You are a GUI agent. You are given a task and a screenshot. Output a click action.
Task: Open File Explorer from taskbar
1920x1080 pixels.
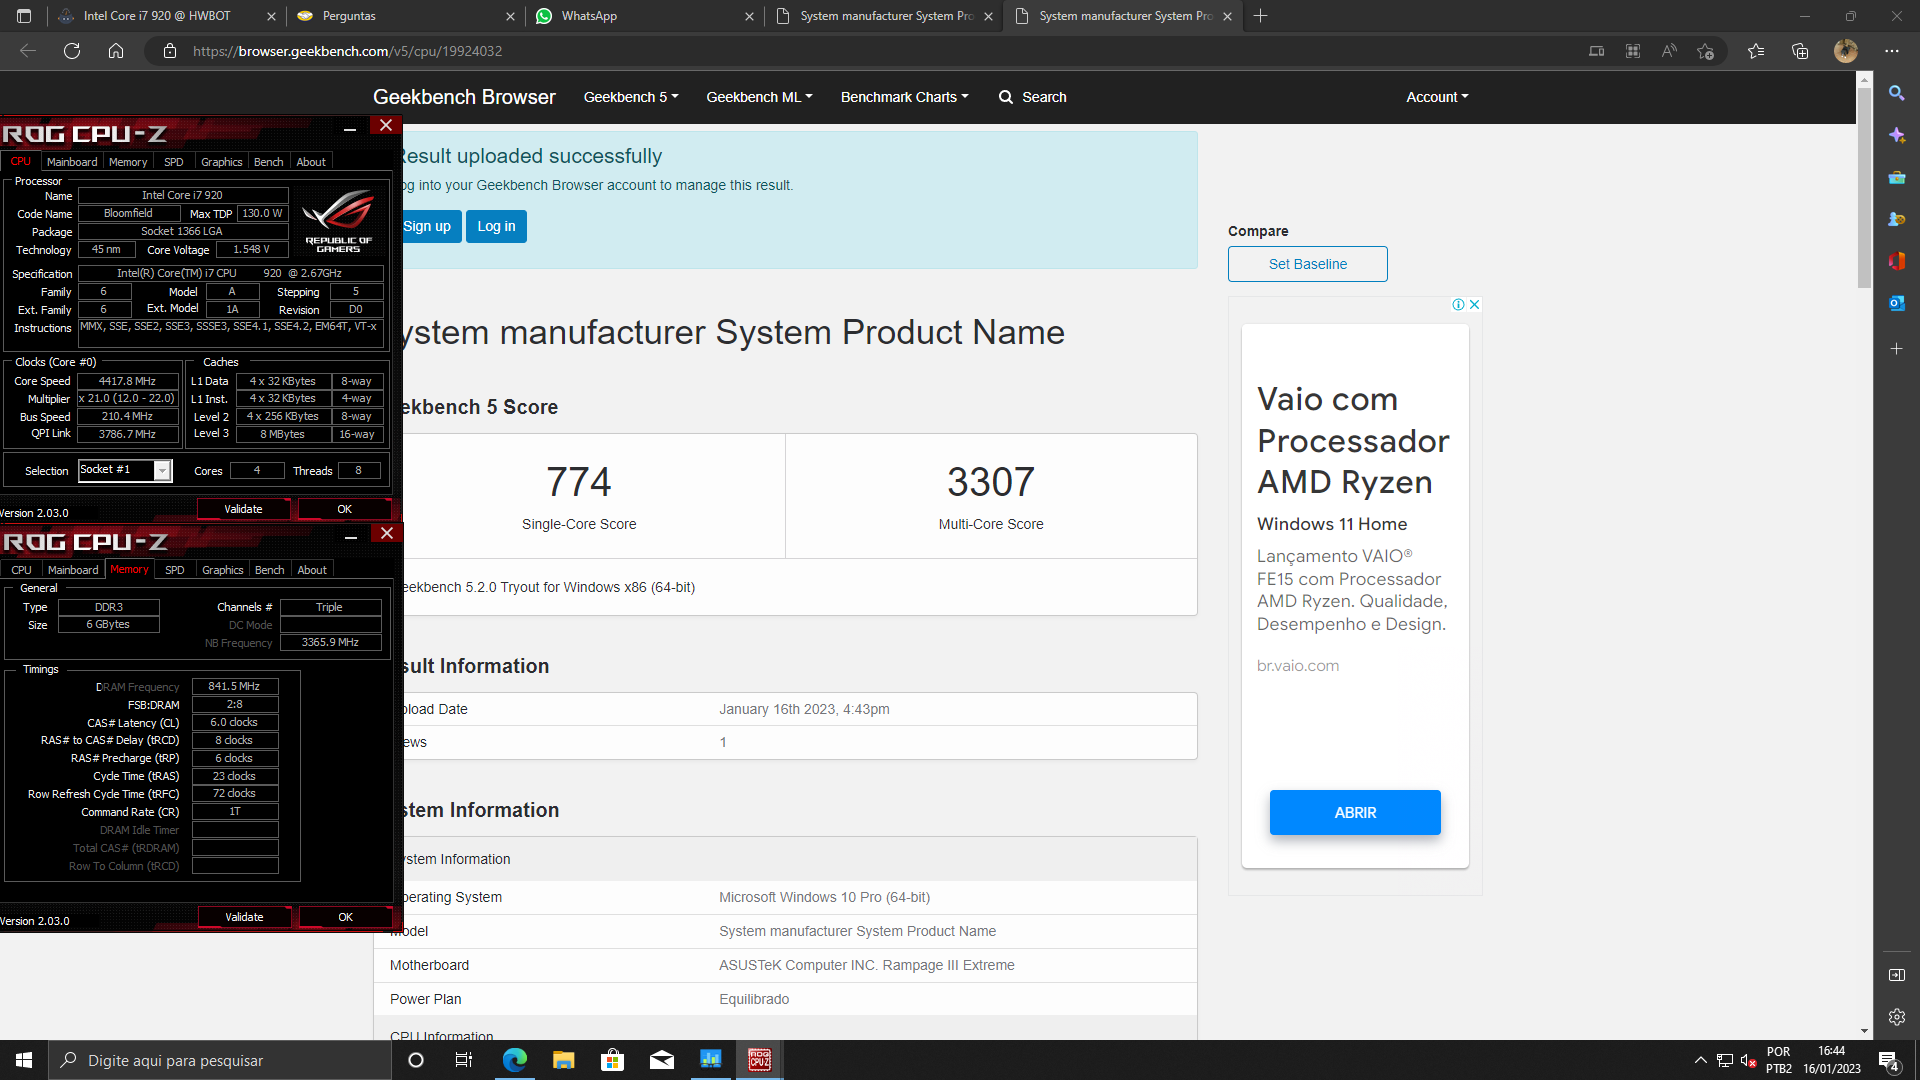coord(563,1060)
